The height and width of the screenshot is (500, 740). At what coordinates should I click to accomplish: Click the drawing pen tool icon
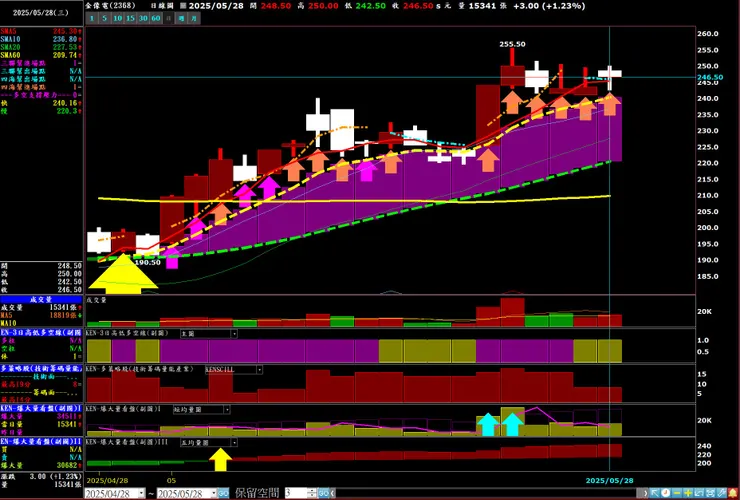point(722,493)
